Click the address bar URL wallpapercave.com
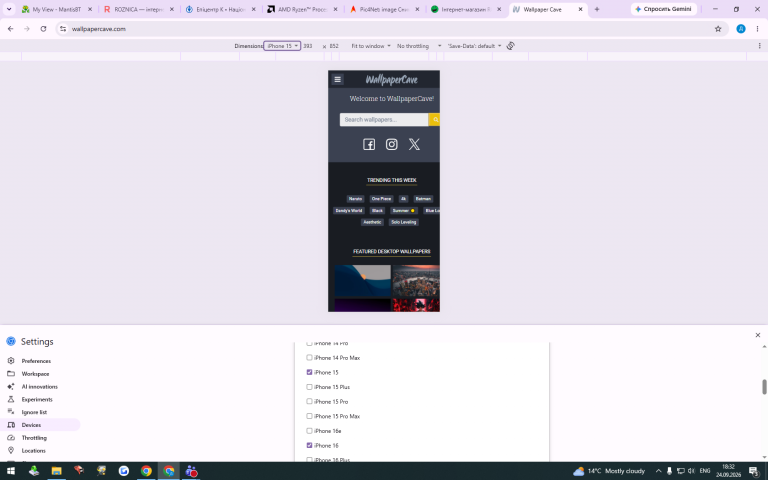768x480 pixels. point(99,29)
